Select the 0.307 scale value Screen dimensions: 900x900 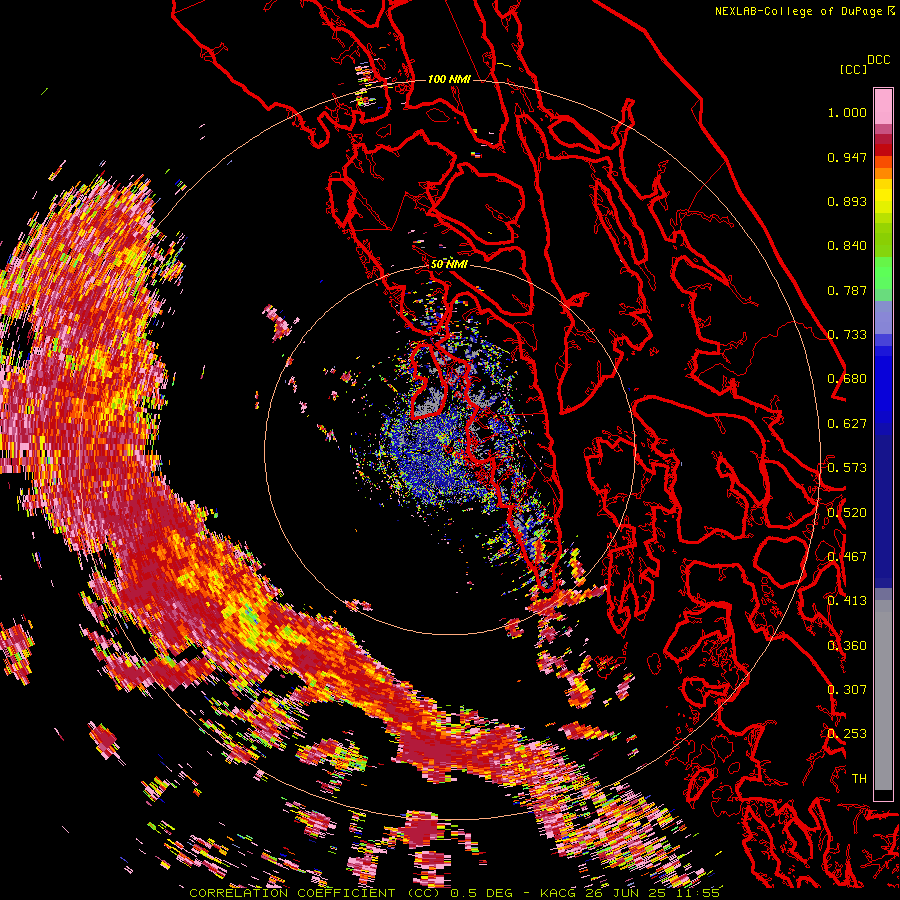pos(847,690)
